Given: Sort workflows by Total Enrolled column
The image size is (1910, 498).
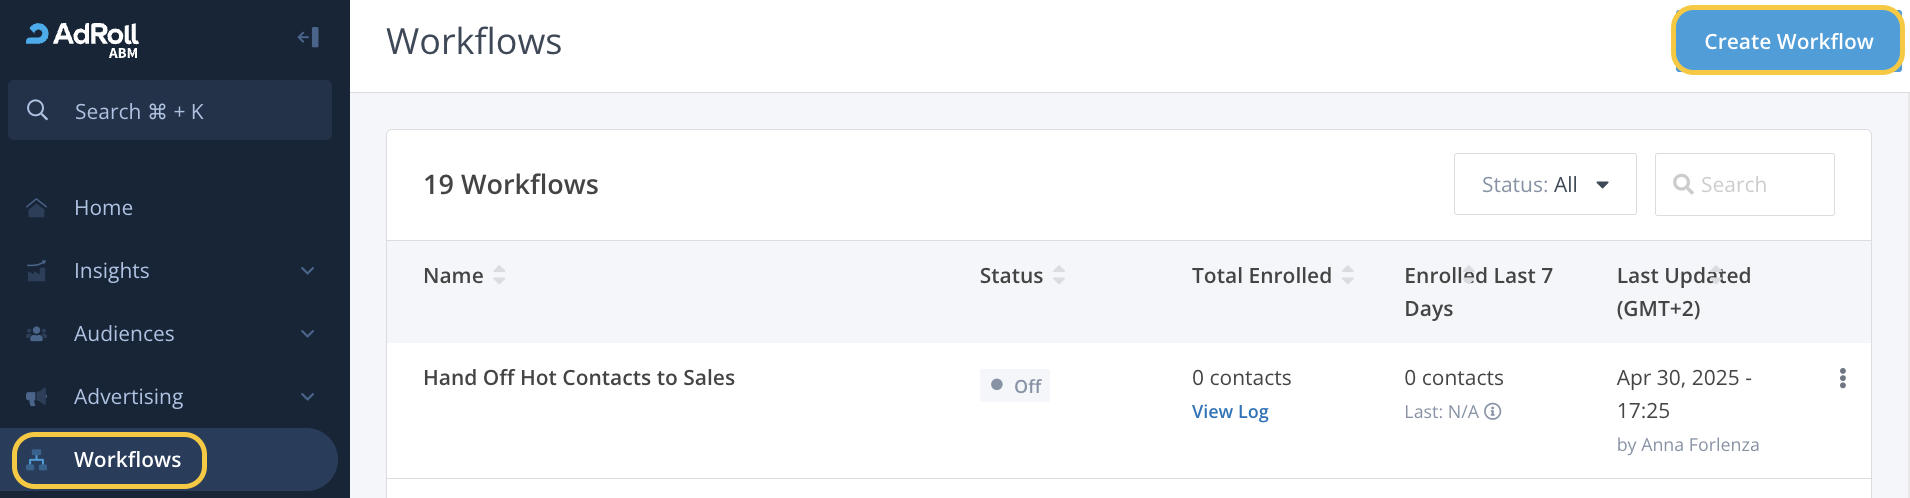Looking at the screenshot, I should (x=1348, y=276).
